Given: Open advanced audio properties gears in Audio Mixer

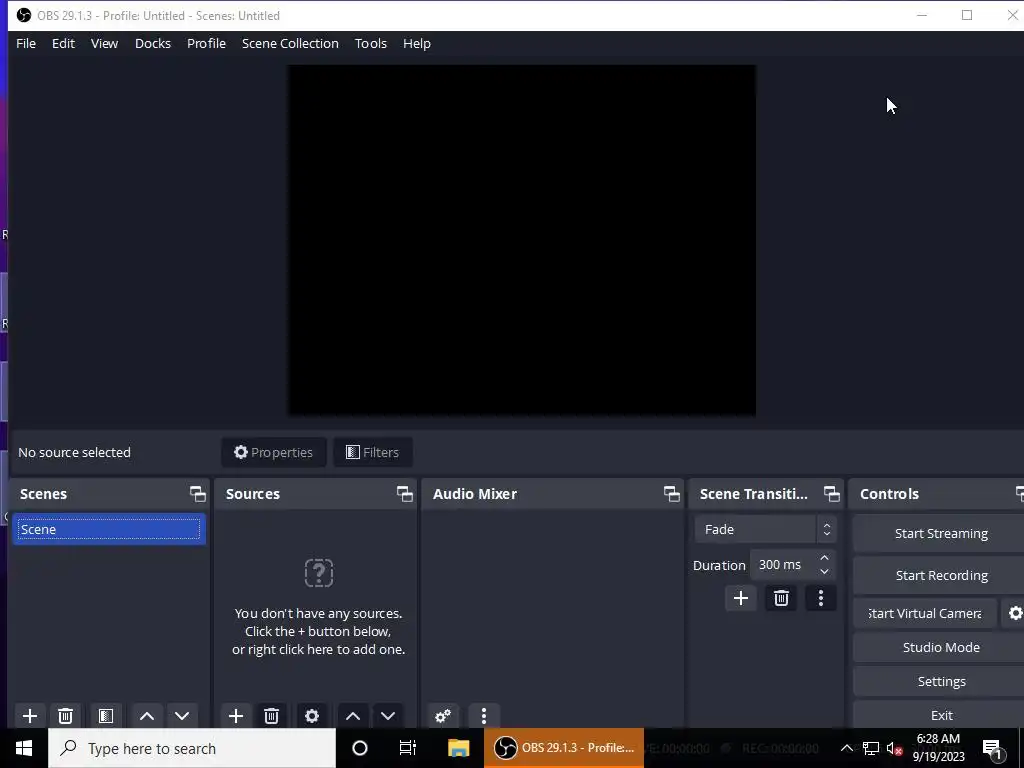Looking at the screenshot, I should pos(443,716).
